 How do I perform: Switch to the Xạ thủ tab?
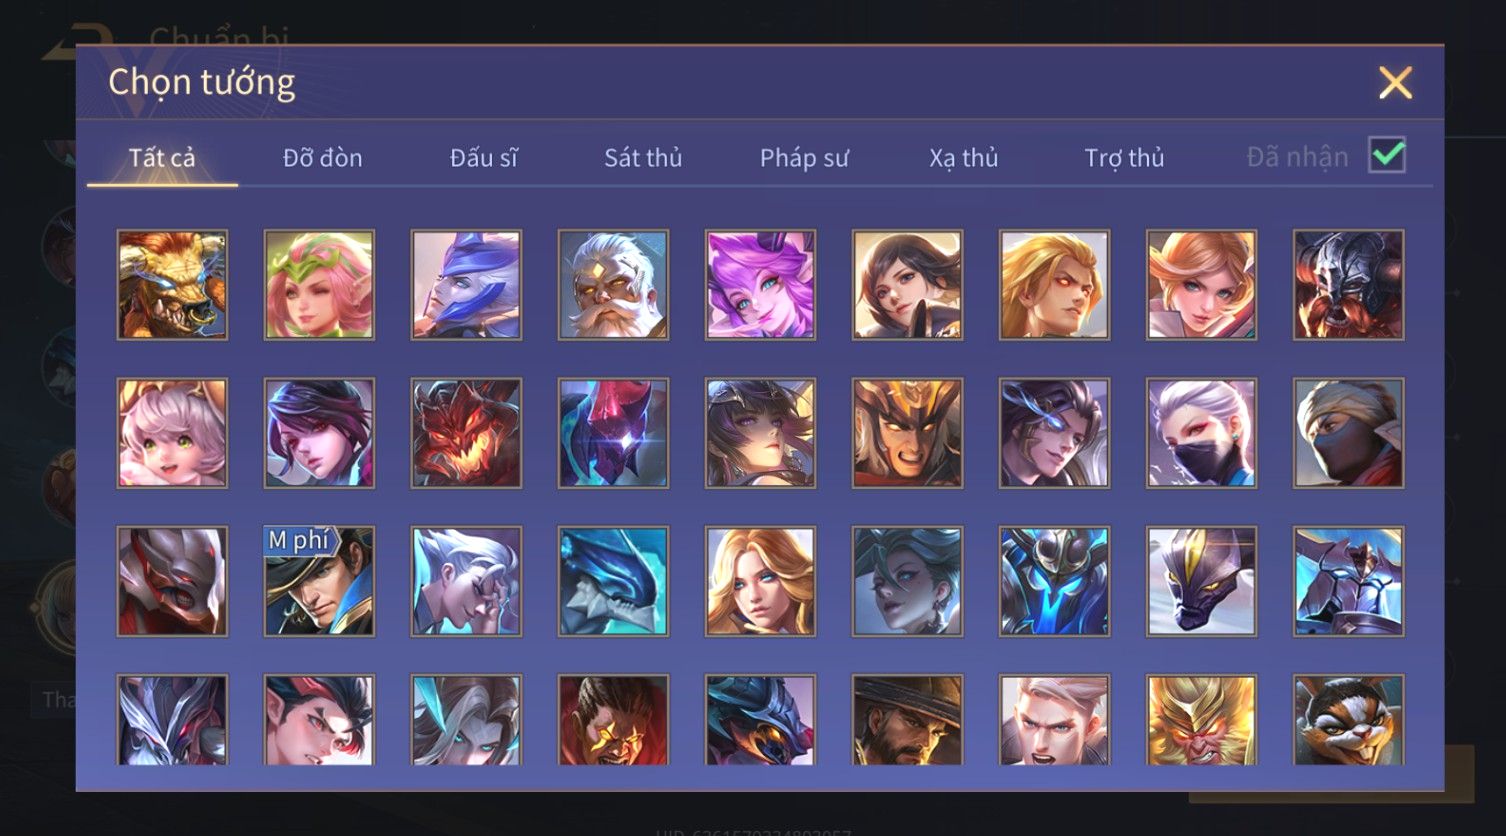[x=964, y=158]
